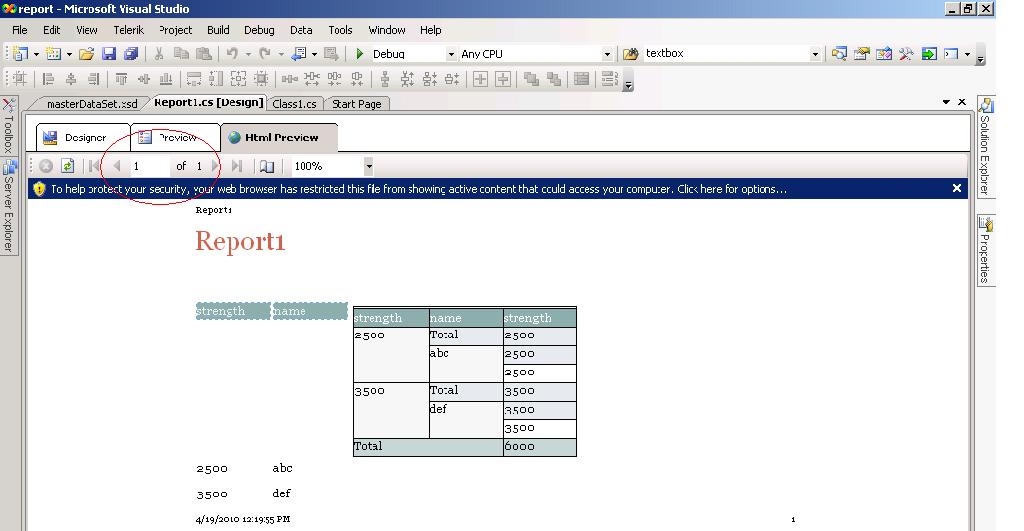Image resolution: width=1024 pixels, height=531 pixels.
Task: Go to the first page of the report
Action: click(94, 166)
